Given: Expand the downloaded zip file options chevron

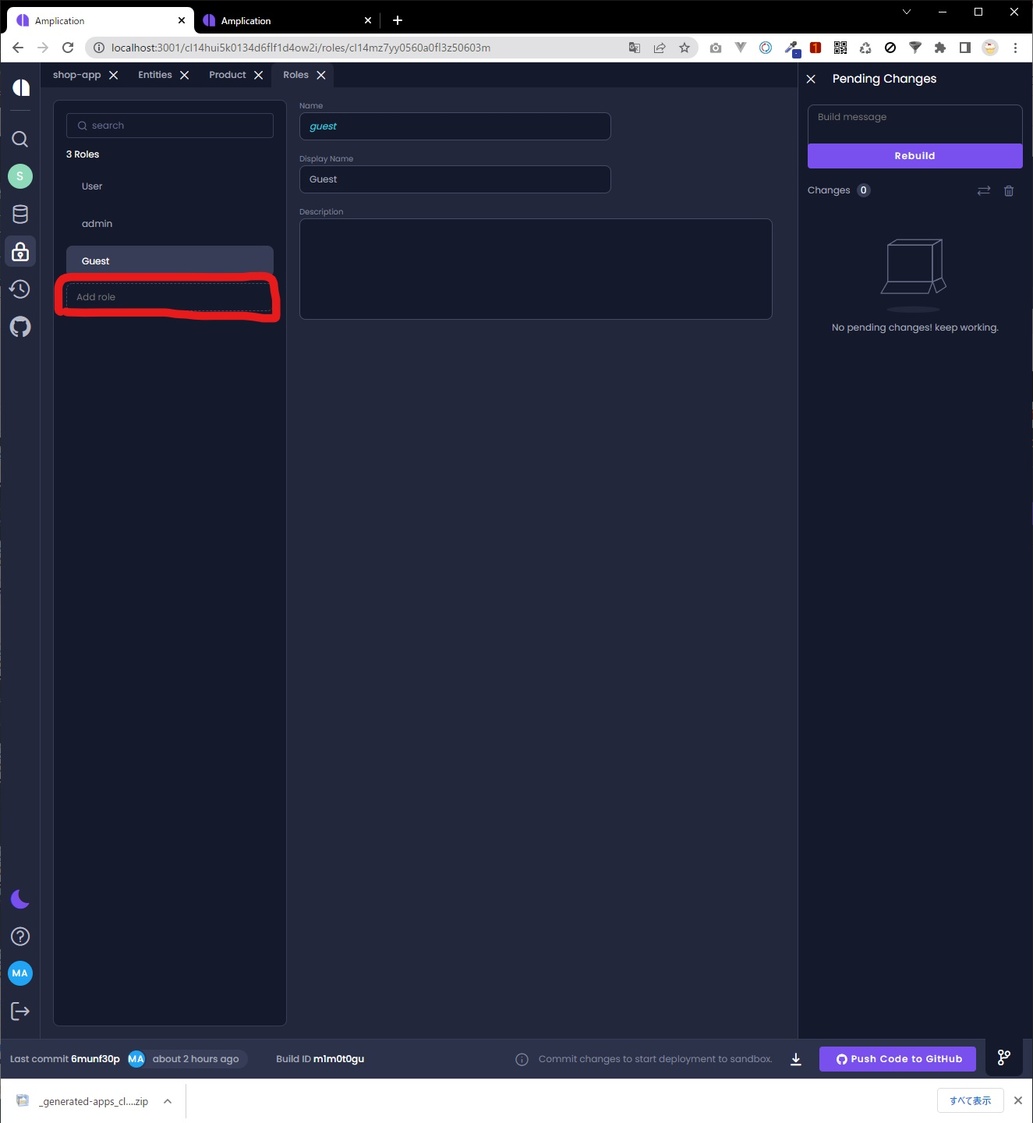Looking at the screenshot, I should click(x=168, y=1102).
